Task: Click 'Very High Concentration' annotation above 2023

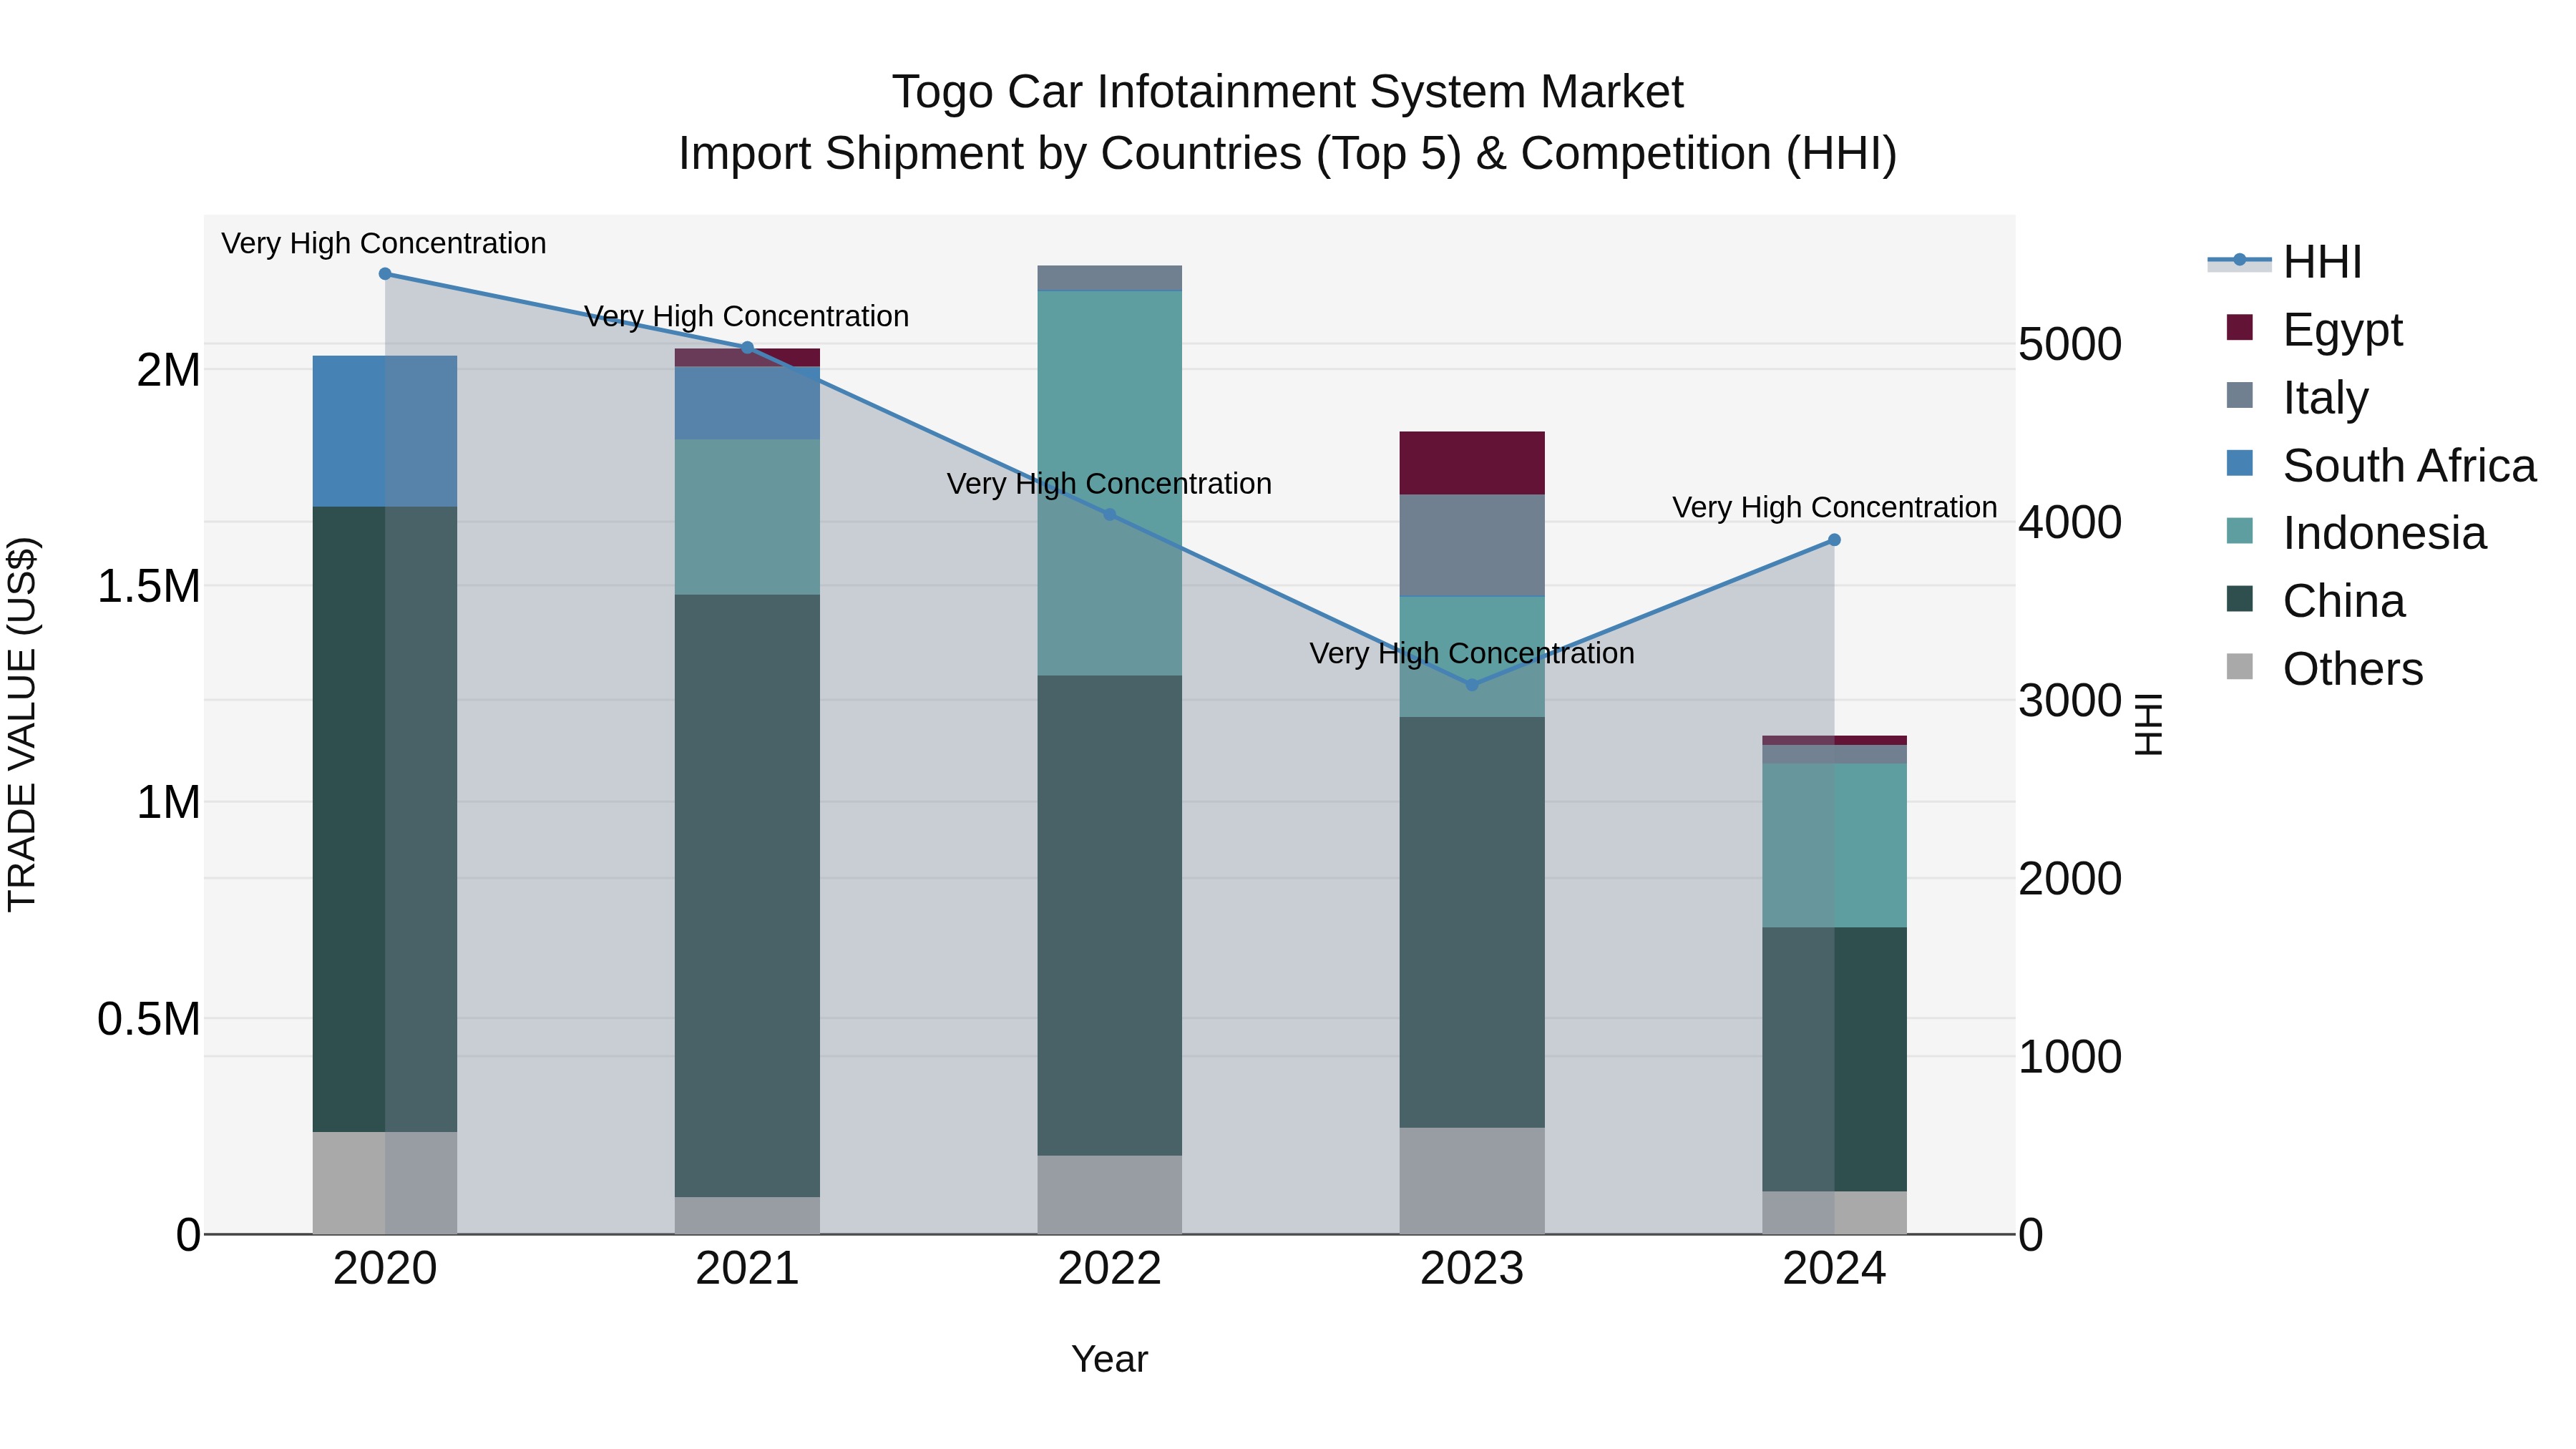Action: 1472,653
